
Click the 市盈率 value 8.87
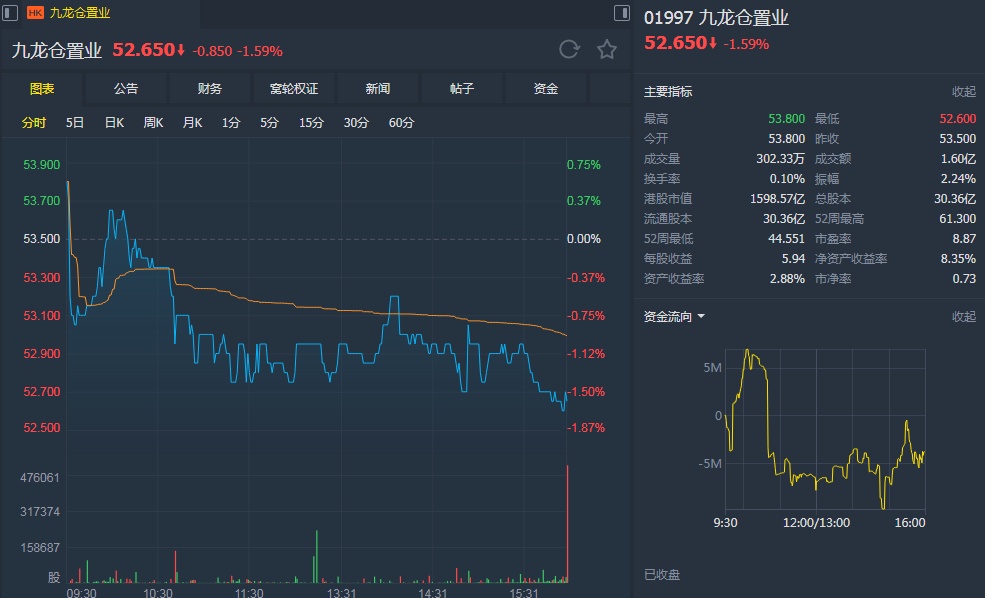964,239
